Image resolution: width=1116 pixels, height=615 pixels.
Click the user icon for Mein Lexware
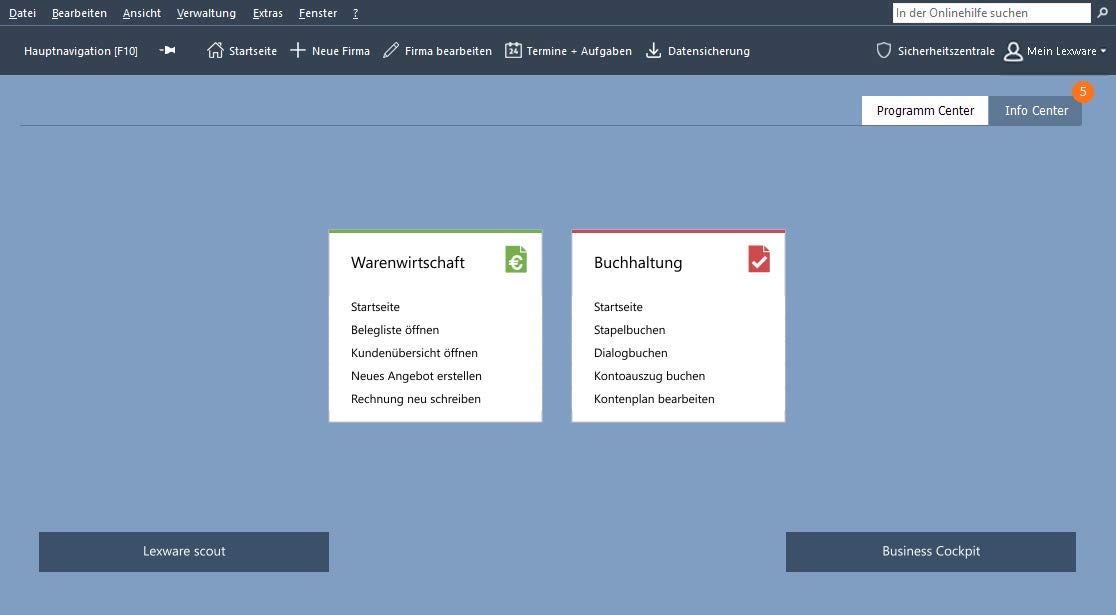1013,51
